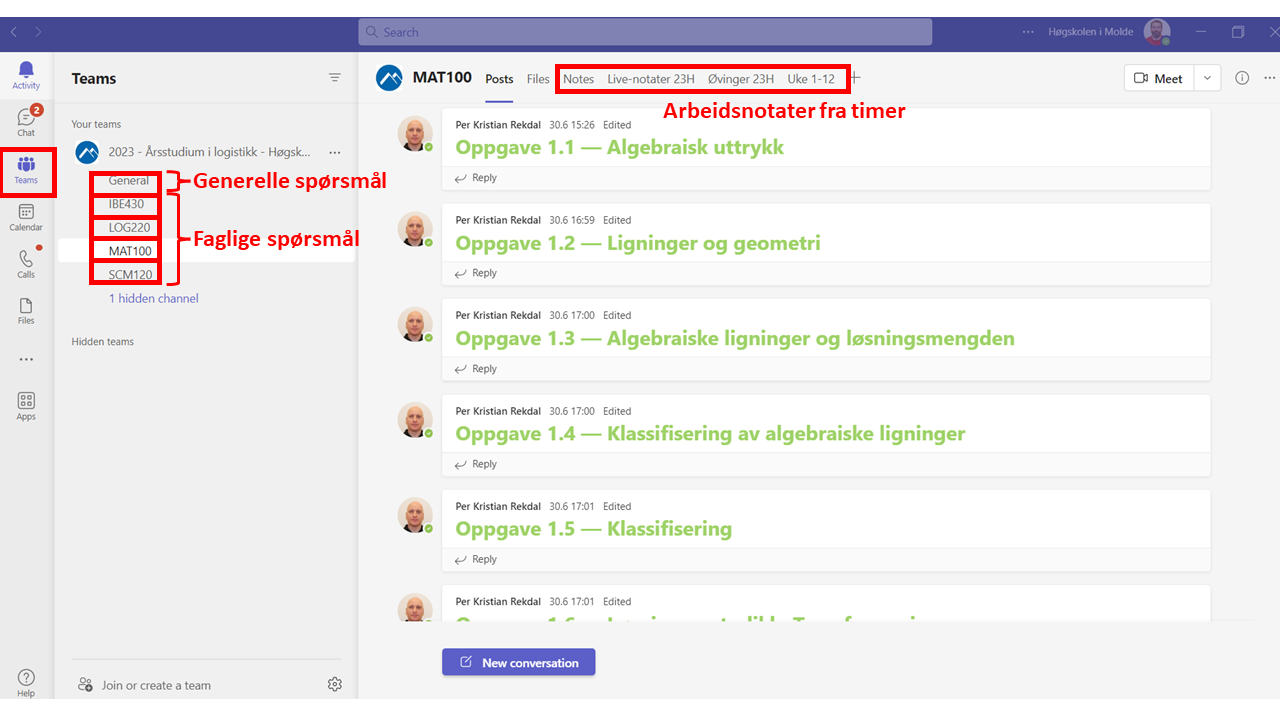
Task: Click author avatar on Oppgave 1.1 post
Action: pyautogui.click(x=415, y=134)
